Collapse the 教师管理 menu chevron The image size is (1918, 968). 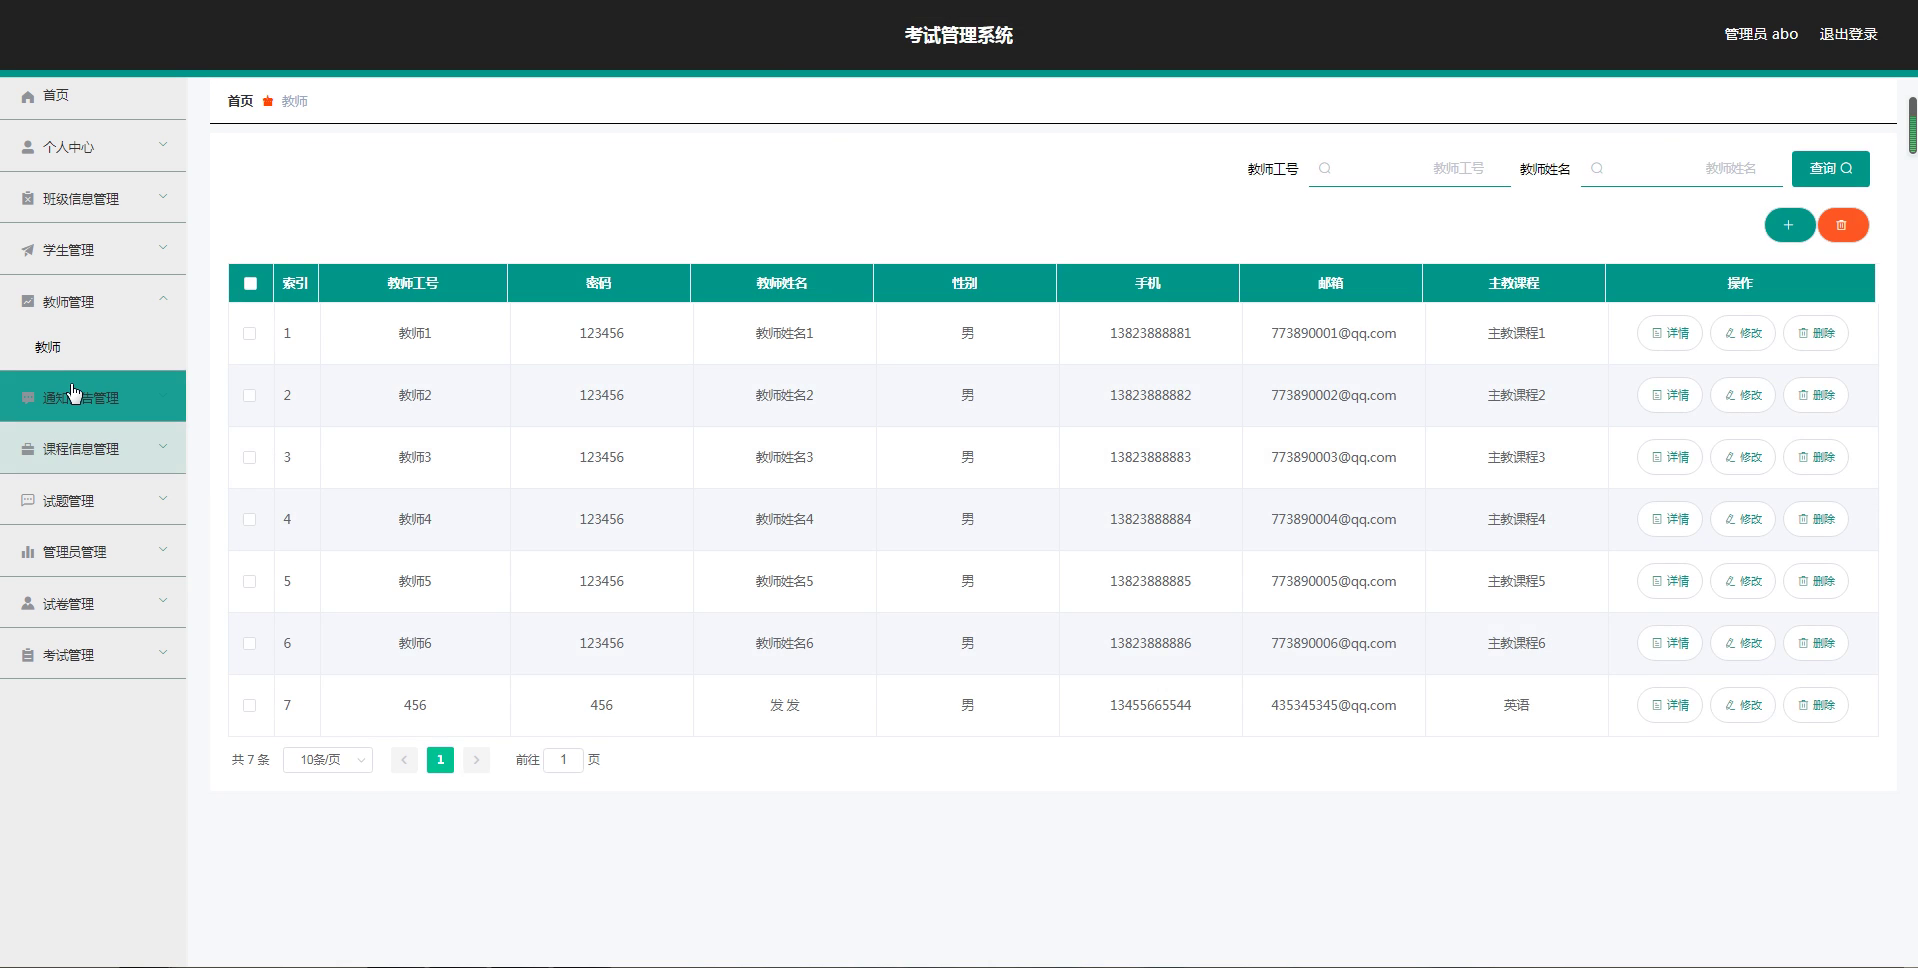coord(163,300)
